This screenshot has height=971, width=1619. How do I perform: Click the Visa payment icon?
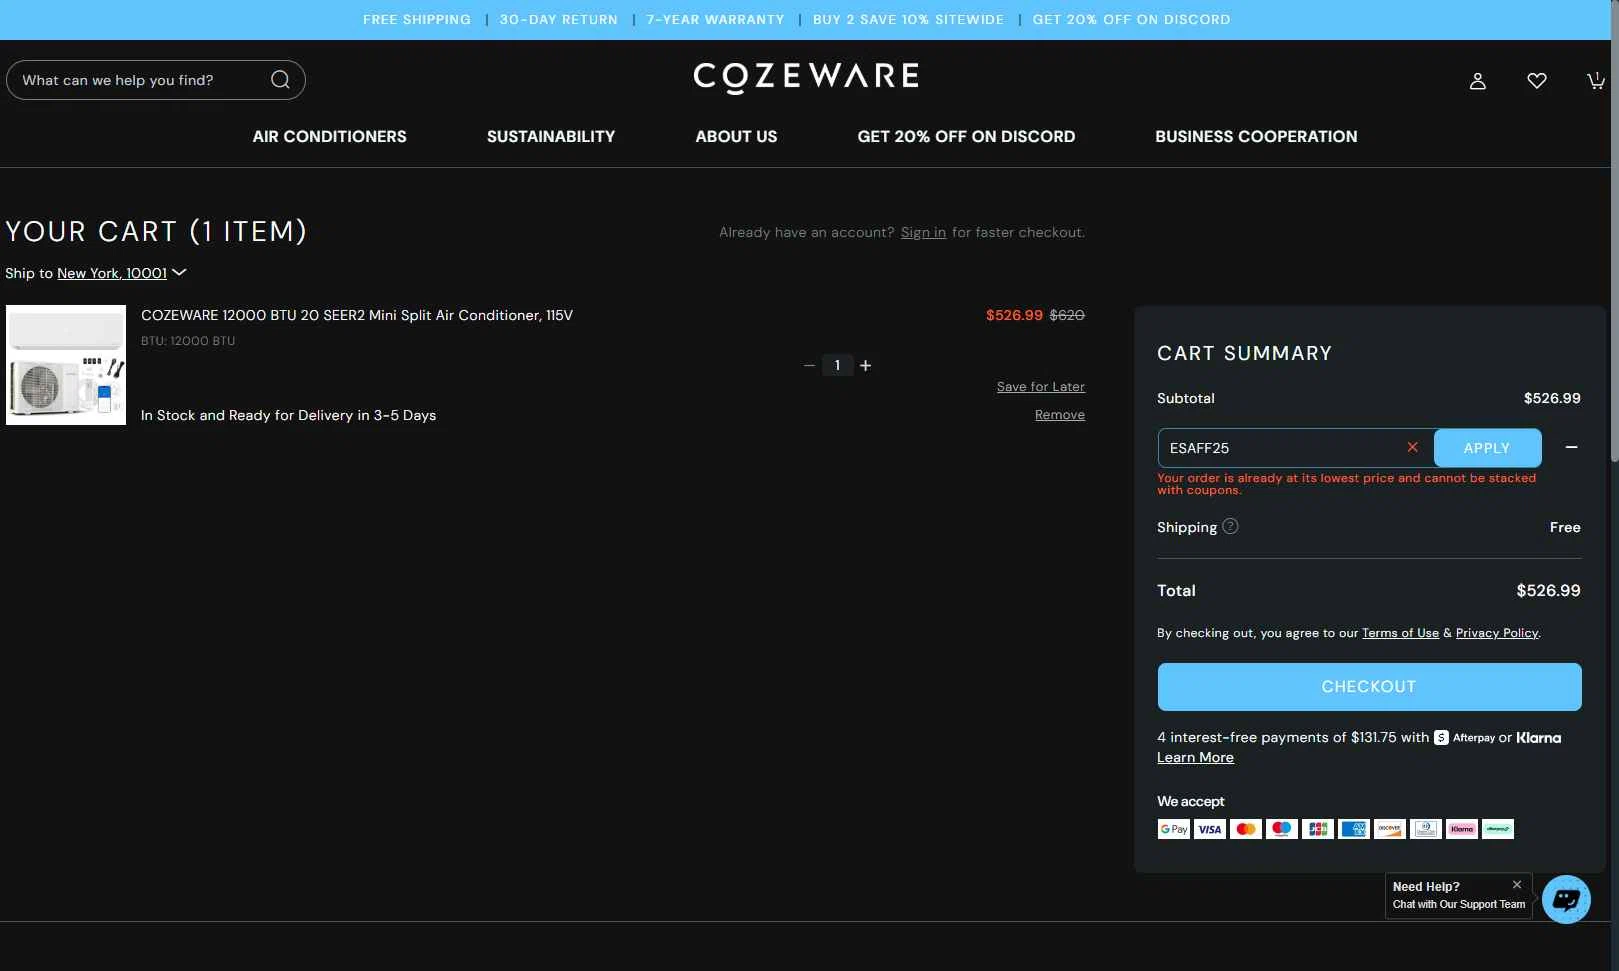click(x=1210, y=829)
